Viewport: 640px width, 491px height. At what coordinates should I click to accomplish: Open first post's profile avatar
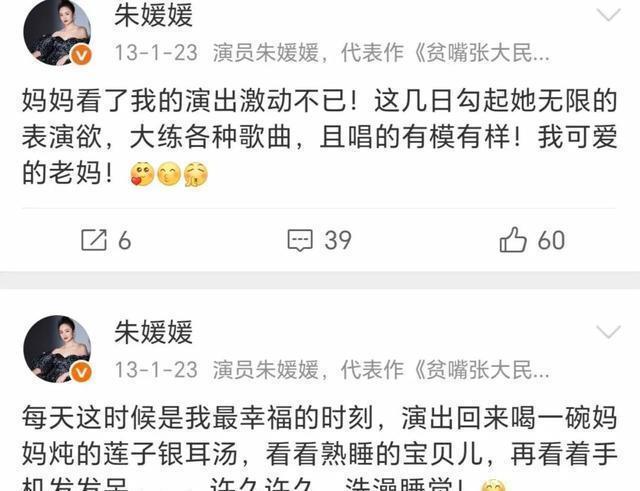coord(57,32)
